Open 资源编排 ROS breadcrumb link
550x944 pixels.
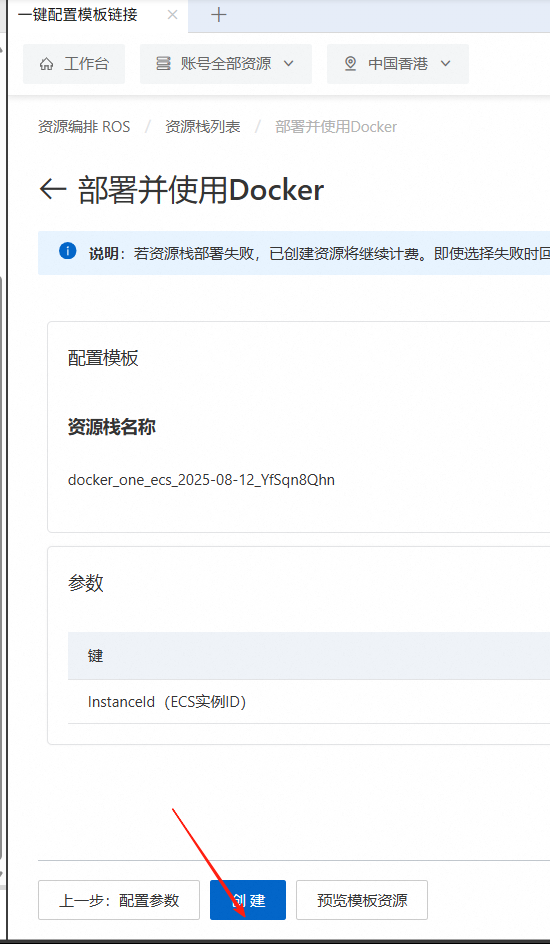click(84, 127)
